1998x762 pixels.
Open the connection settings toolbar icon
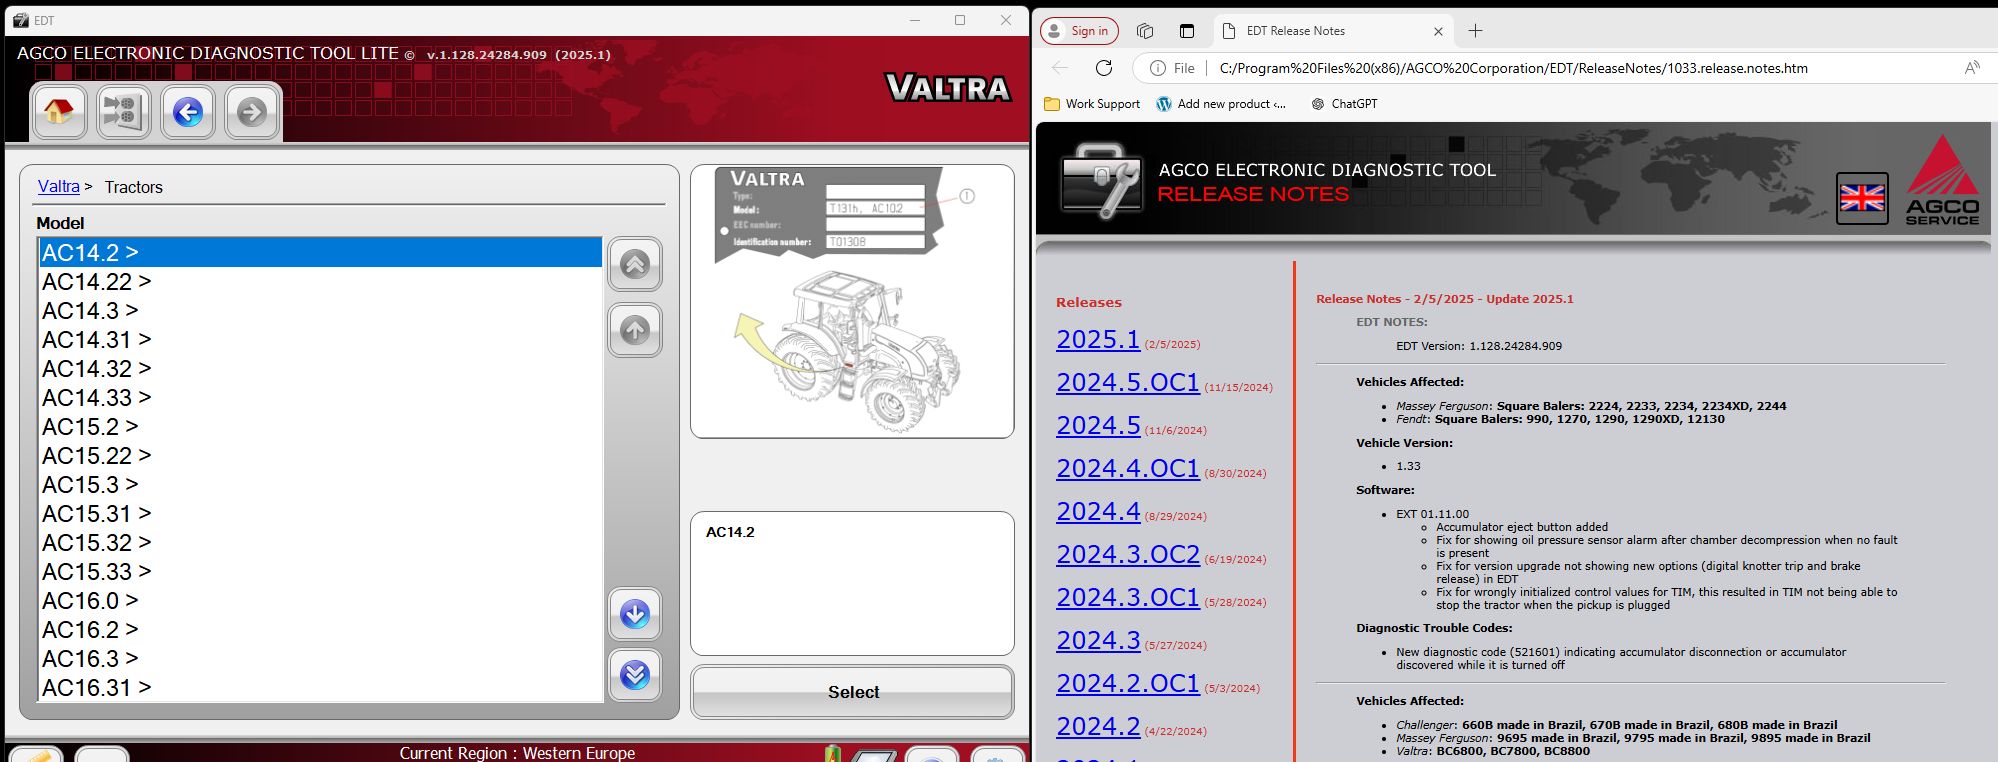coord(123,111)
